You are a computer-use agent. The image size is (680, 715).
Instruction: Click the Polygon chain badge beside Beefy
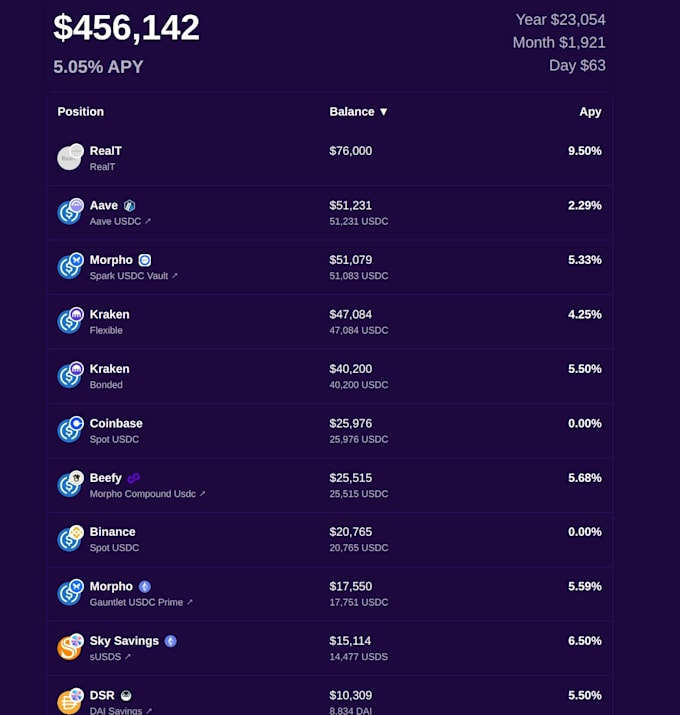134,478
